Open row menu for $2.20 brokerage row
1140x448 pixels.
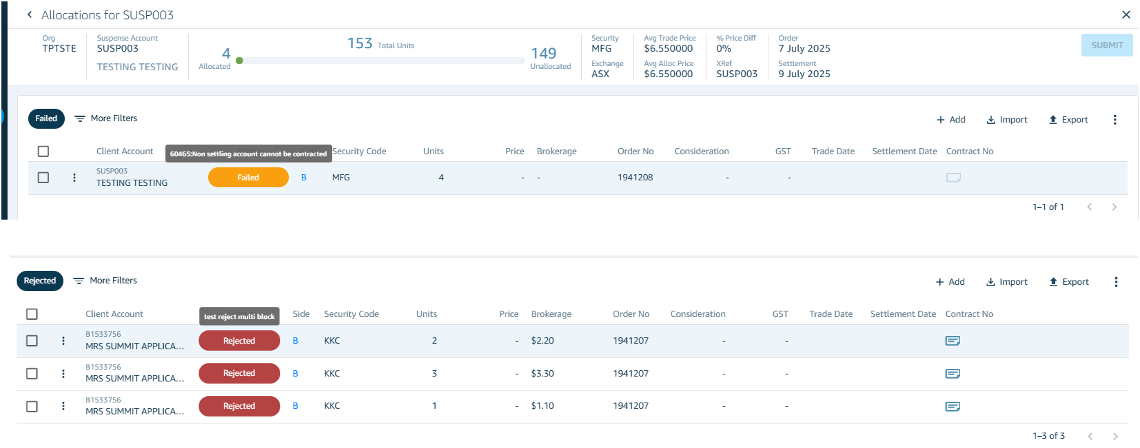point(63,341)
